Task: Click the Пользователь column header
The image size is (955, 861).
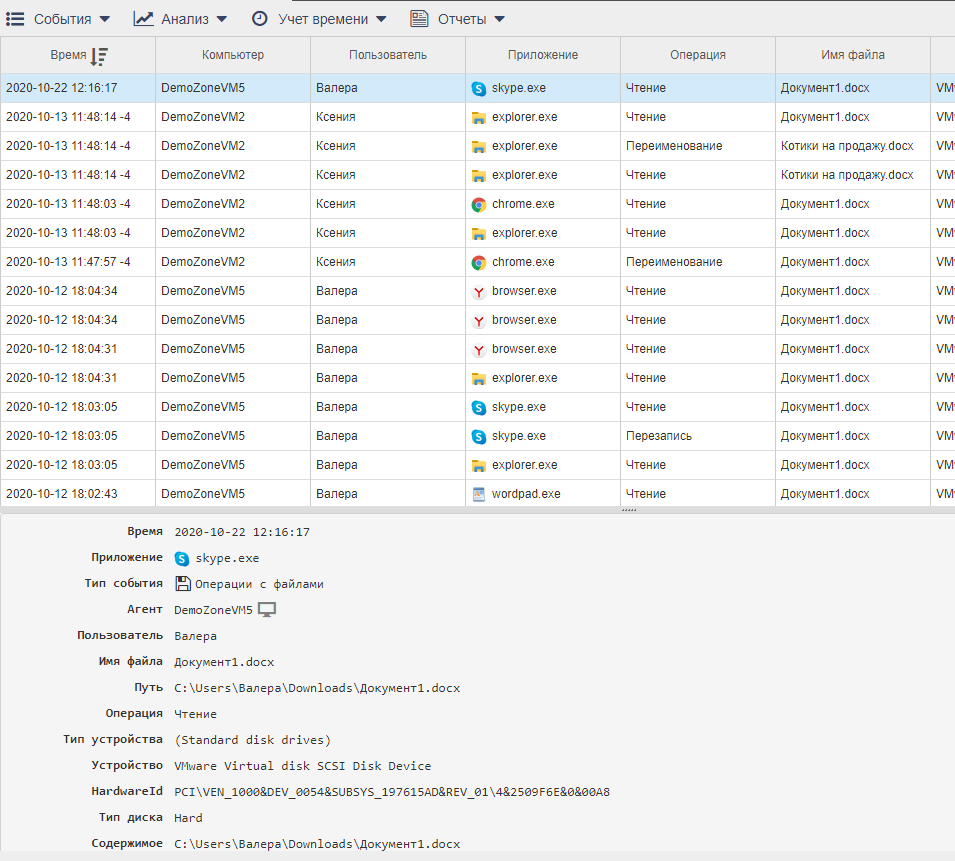Action: click(388, 55)
